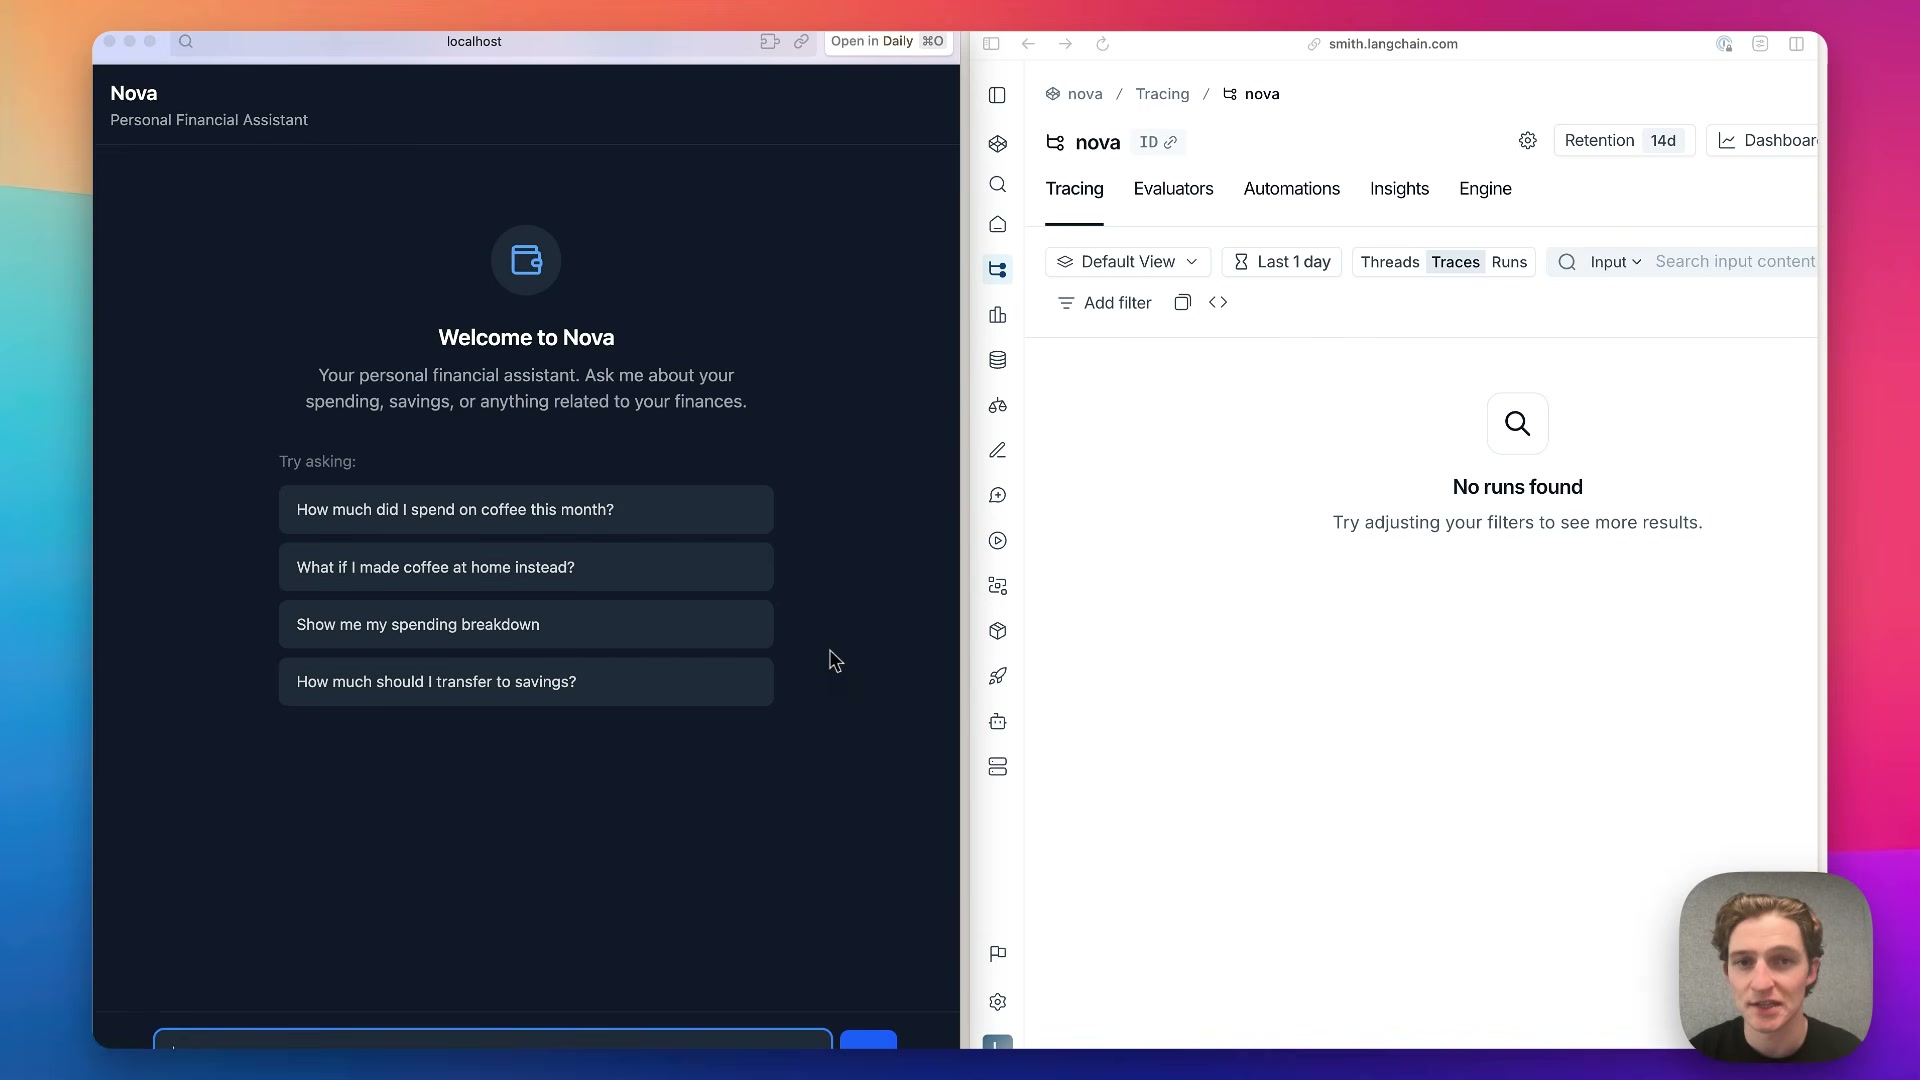Click the Nova chat message input box
Image resolution: width=1920 pixels, height=1080 pixels.
tap(492, 1039)
